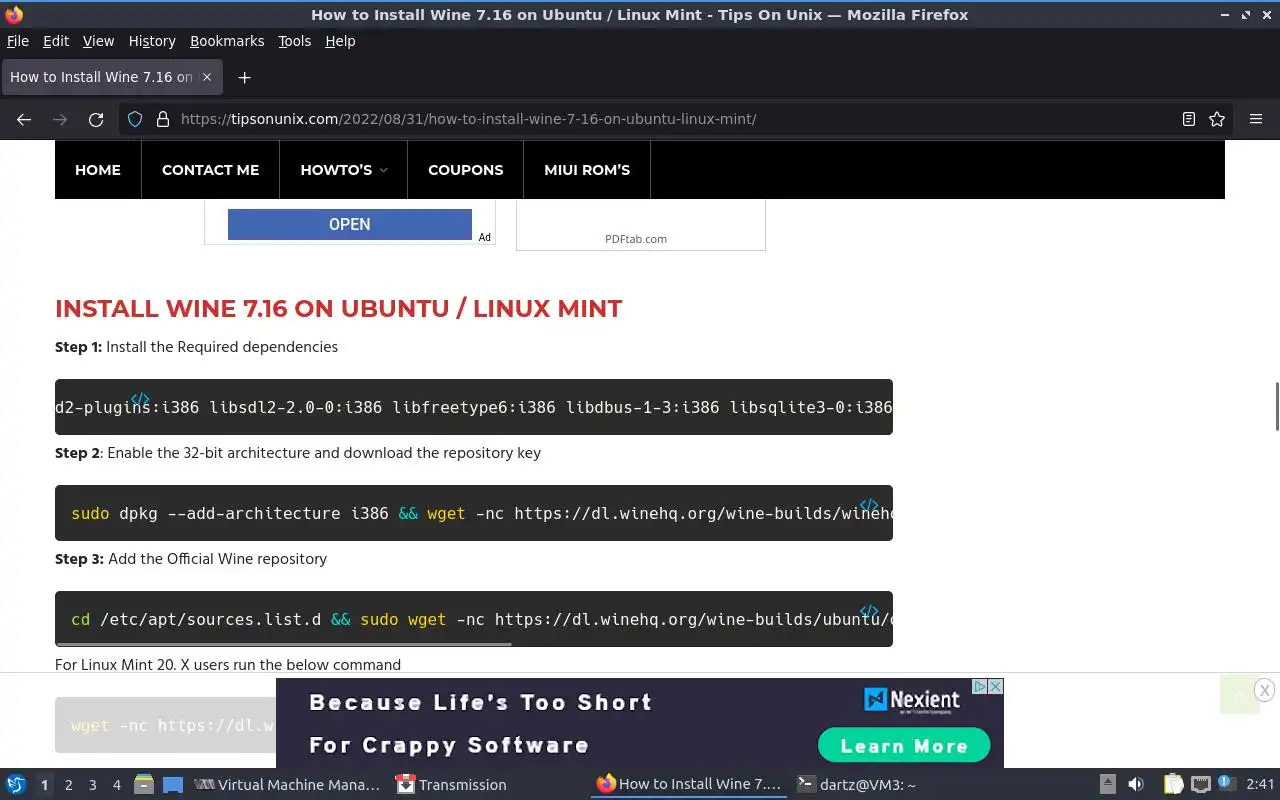Viewport: 1280px width, 800px height.
Task: Bookmark this page with the star icon
Action: 1217,119
